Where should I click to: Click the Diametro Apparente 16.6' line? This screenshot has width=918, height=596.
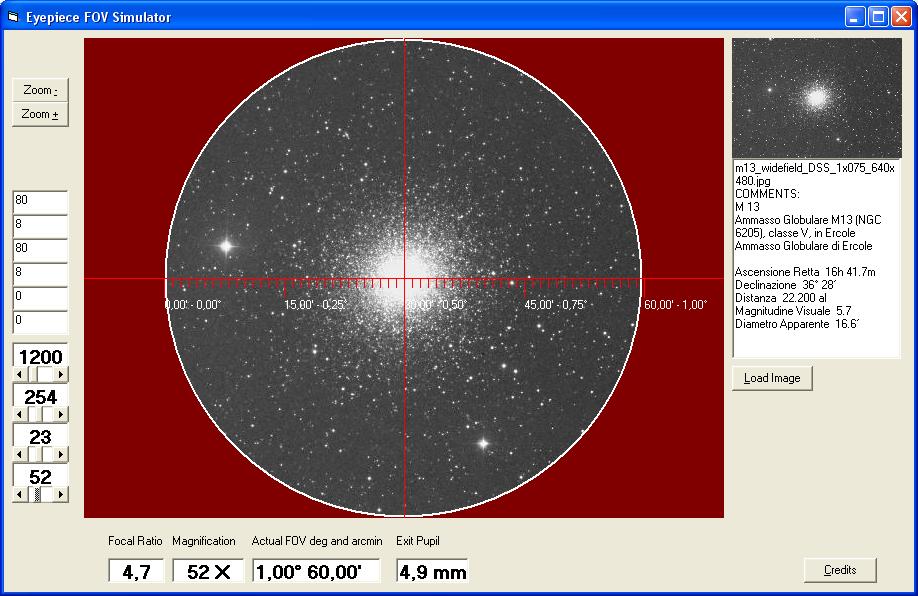(797, 324)
